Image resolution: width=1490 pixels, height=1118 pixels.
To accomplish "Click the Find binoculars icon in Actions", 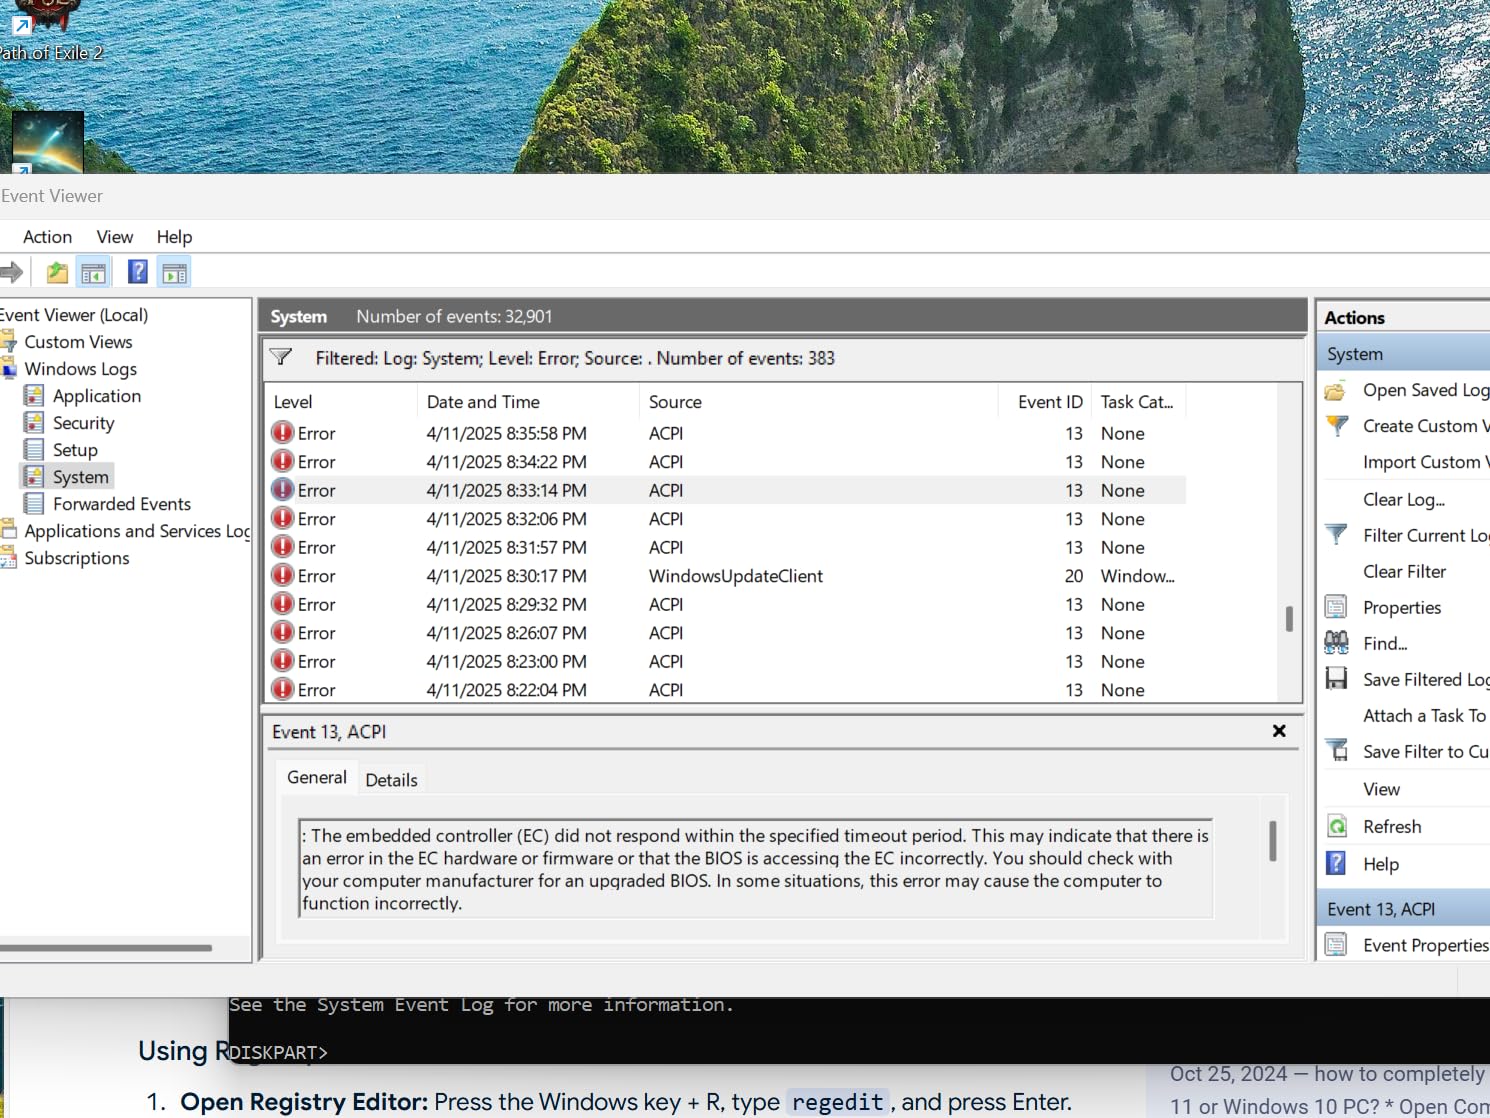I will [x=1336, y=643].
